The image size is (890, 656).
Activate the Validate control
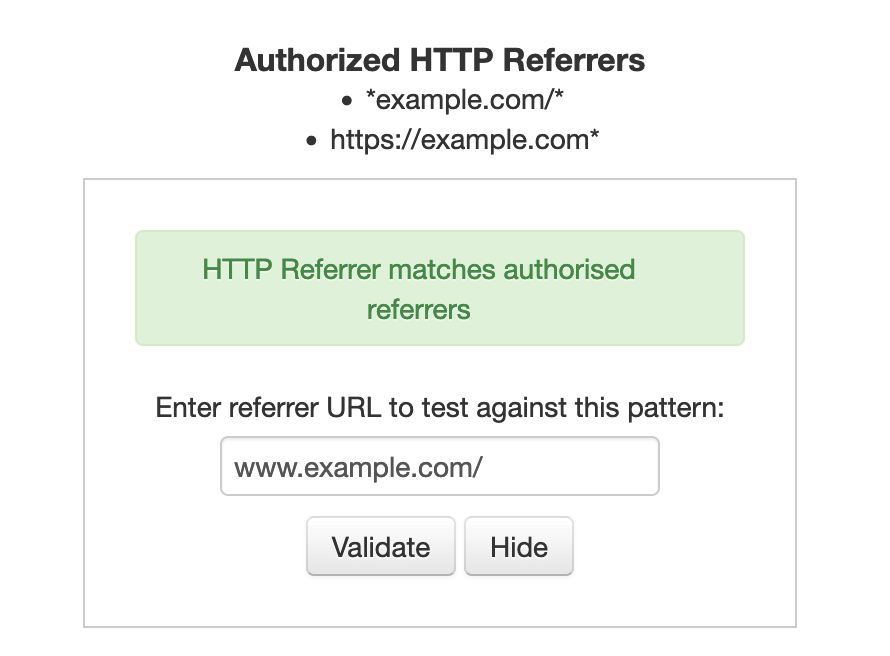[381, 547]
